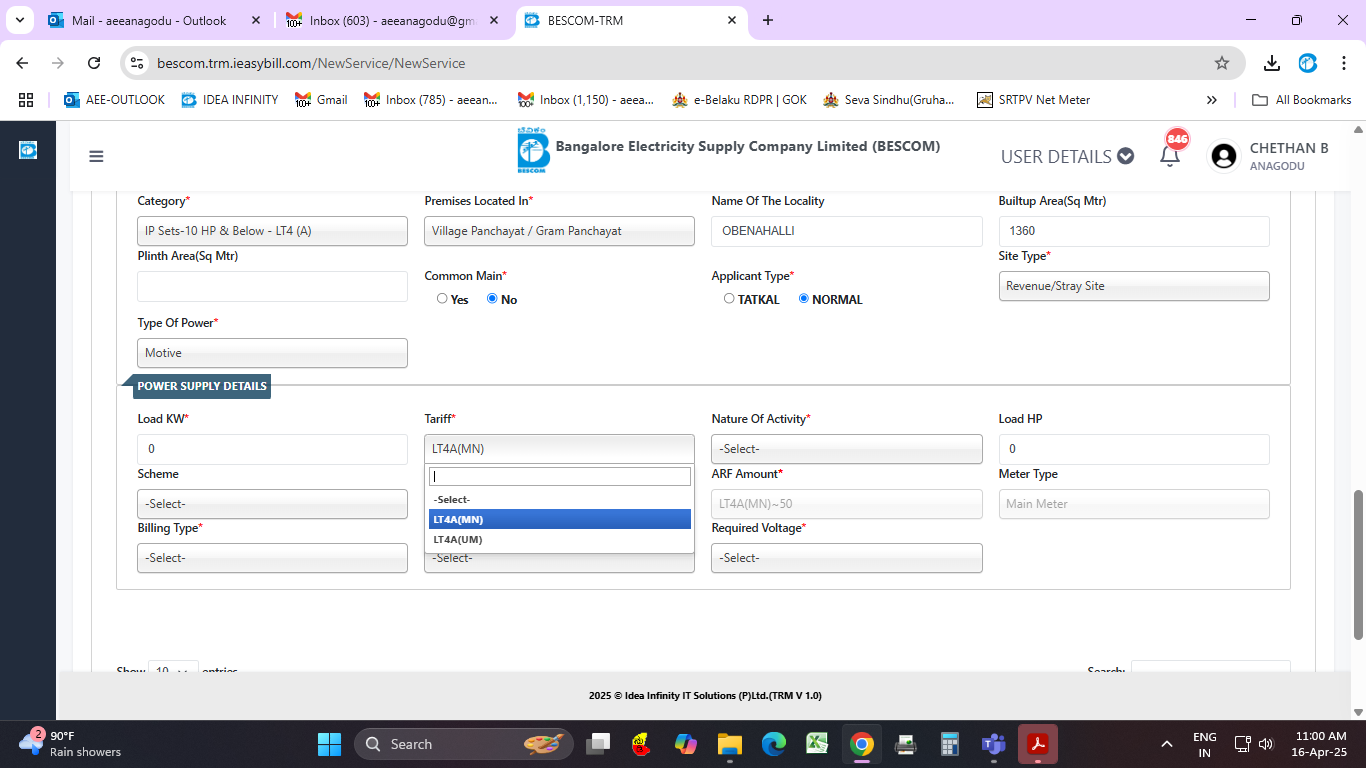Open Adobe Acrobat from the taskbar
The image size is (1366, 768).
pos(1038,744)
